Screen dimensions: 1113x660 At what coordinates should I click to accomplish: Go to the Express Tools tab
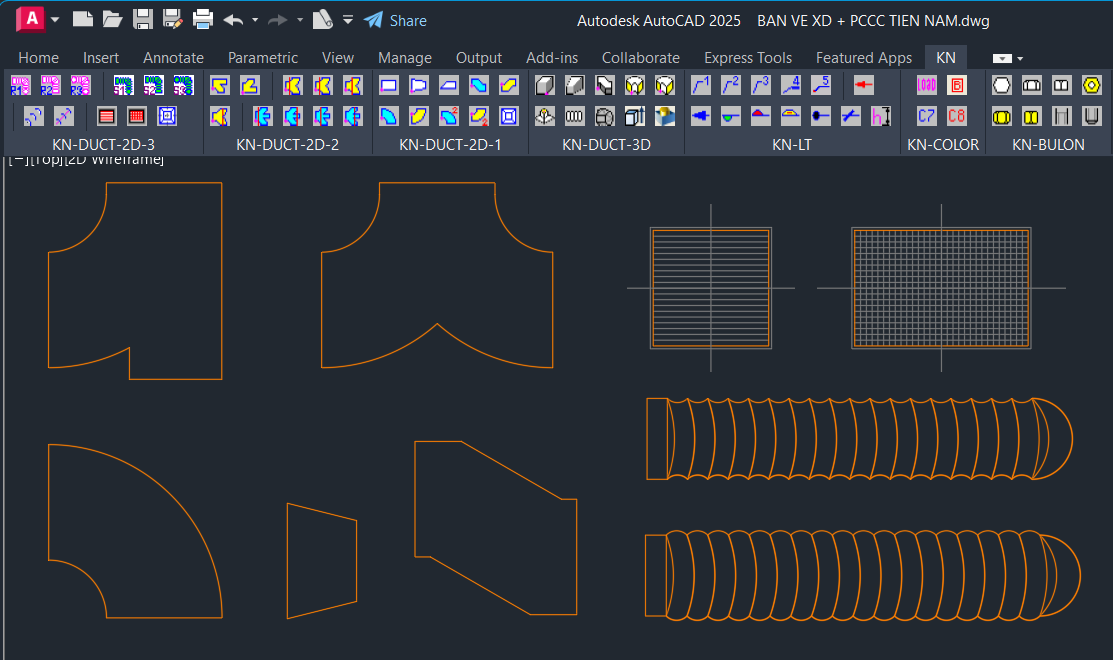point(747,58)
